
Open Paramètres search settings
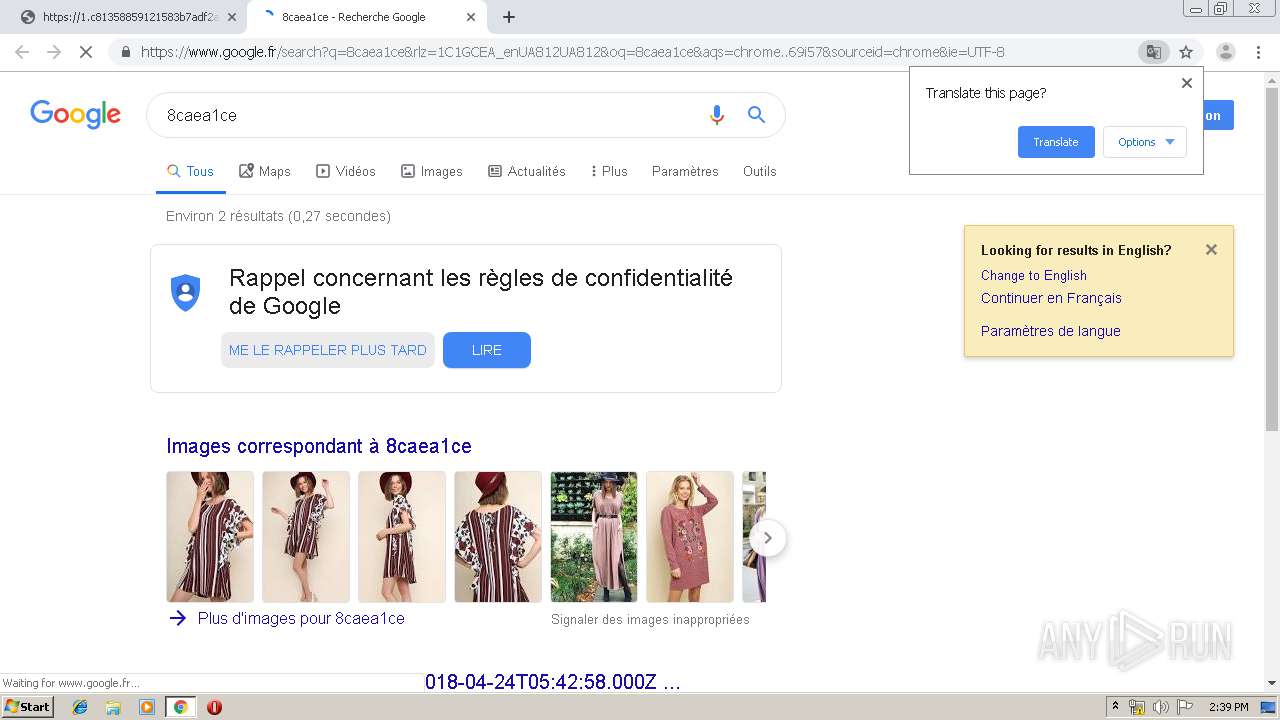tap(685, 171)
